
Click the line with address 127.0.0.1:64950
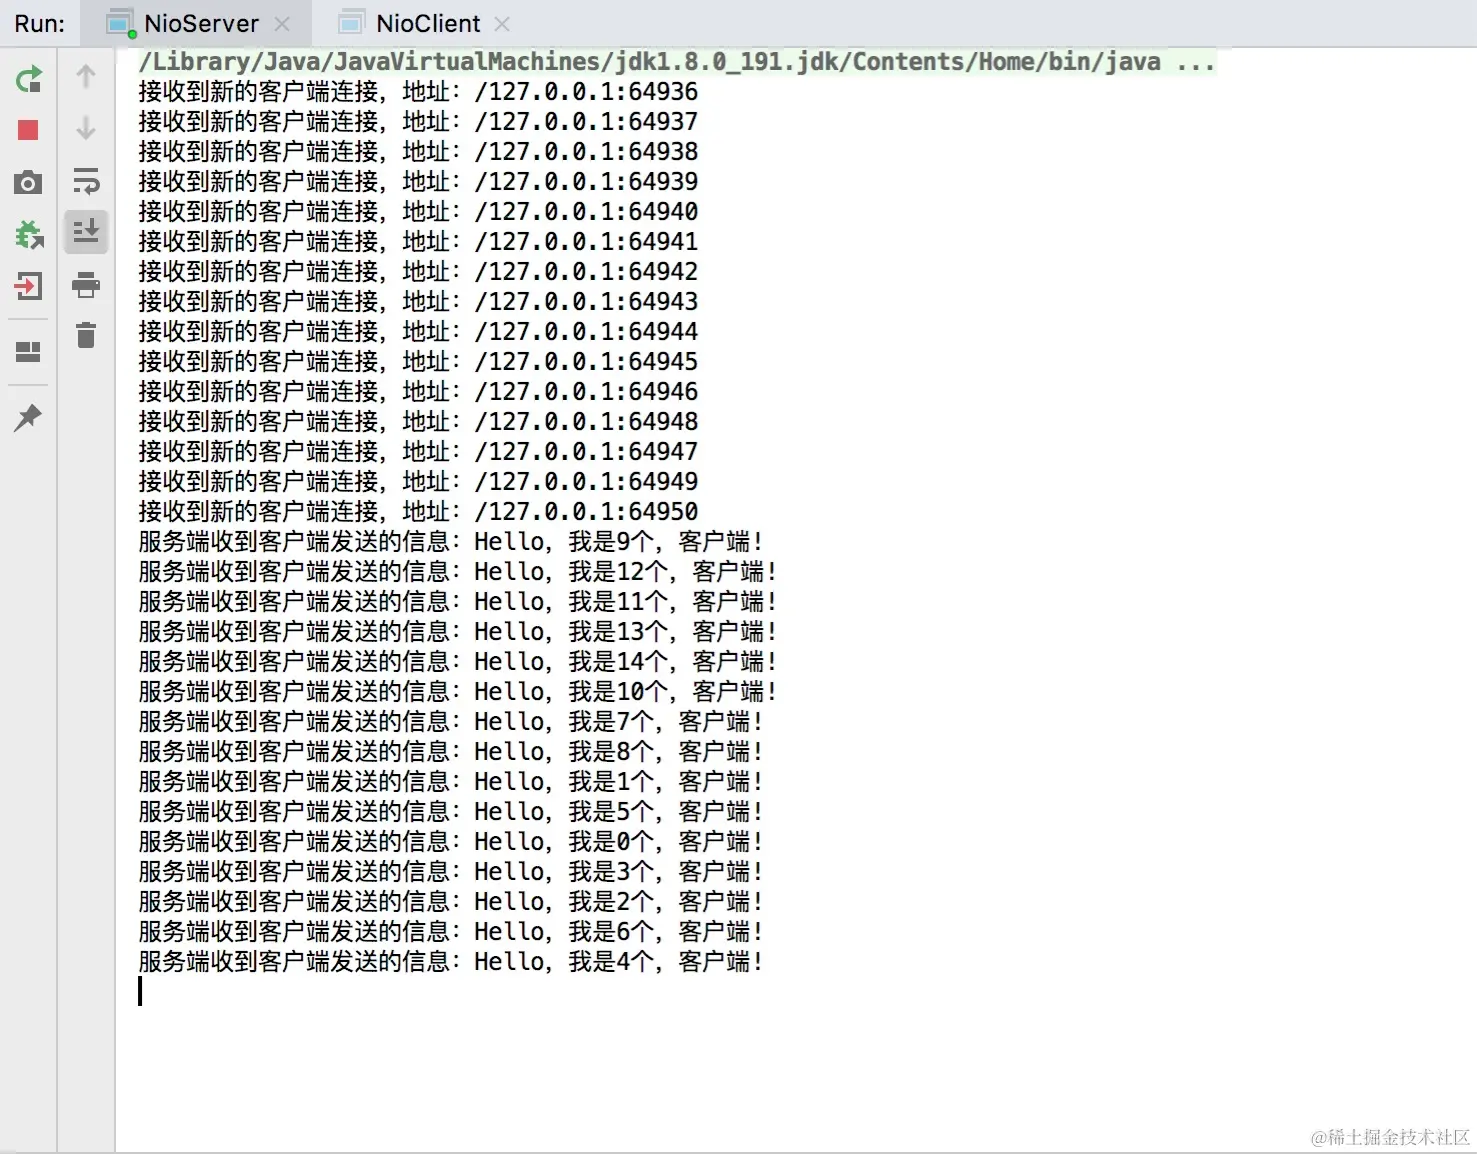tap(418, 512)
